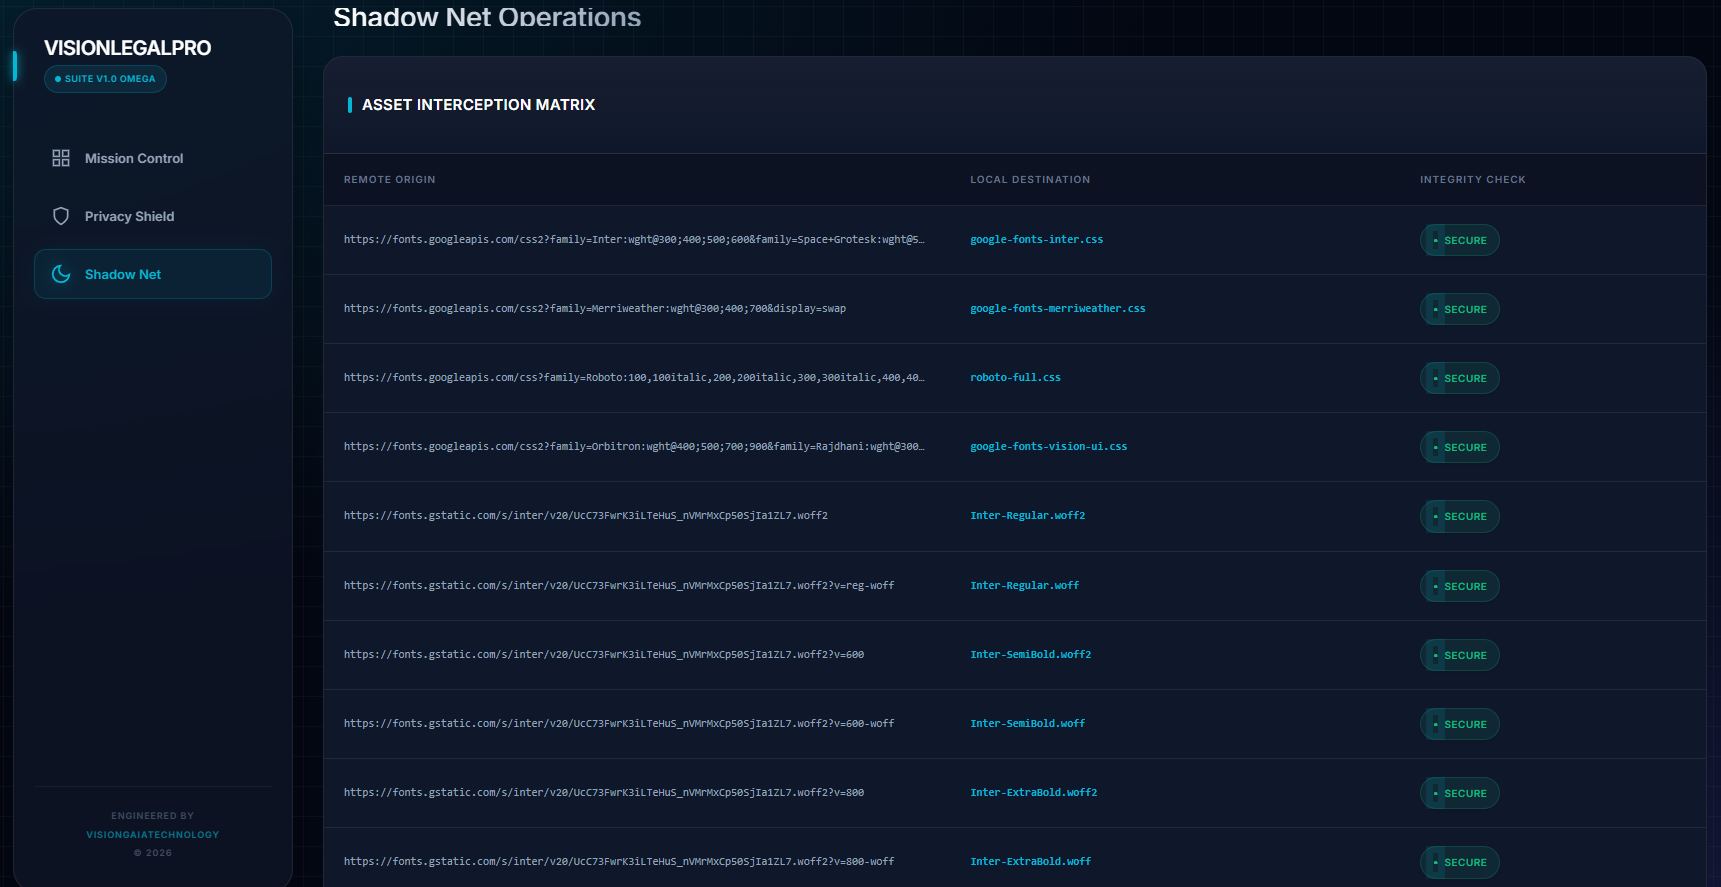This screenshot has height=887, width=1721.
Task: Click gstatic URL ending woff2?v=600
Action: pyautogui.click(x=604, y=655)
